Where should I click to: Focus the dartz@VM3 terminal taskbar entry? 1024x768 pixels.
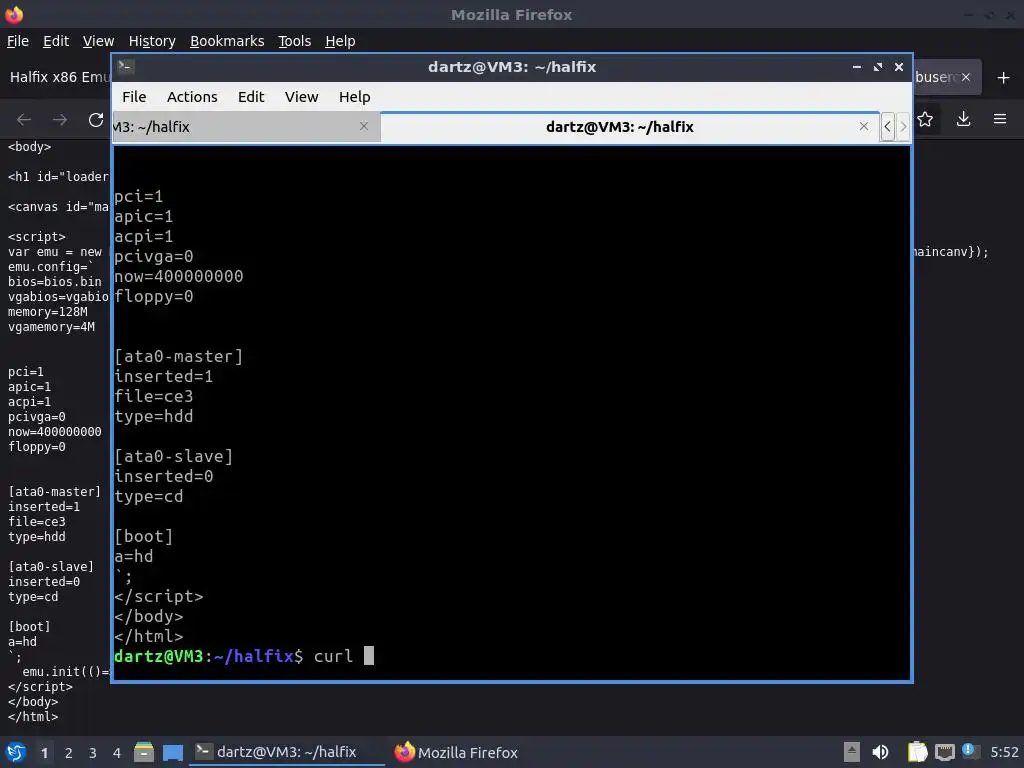pos(287,752)
